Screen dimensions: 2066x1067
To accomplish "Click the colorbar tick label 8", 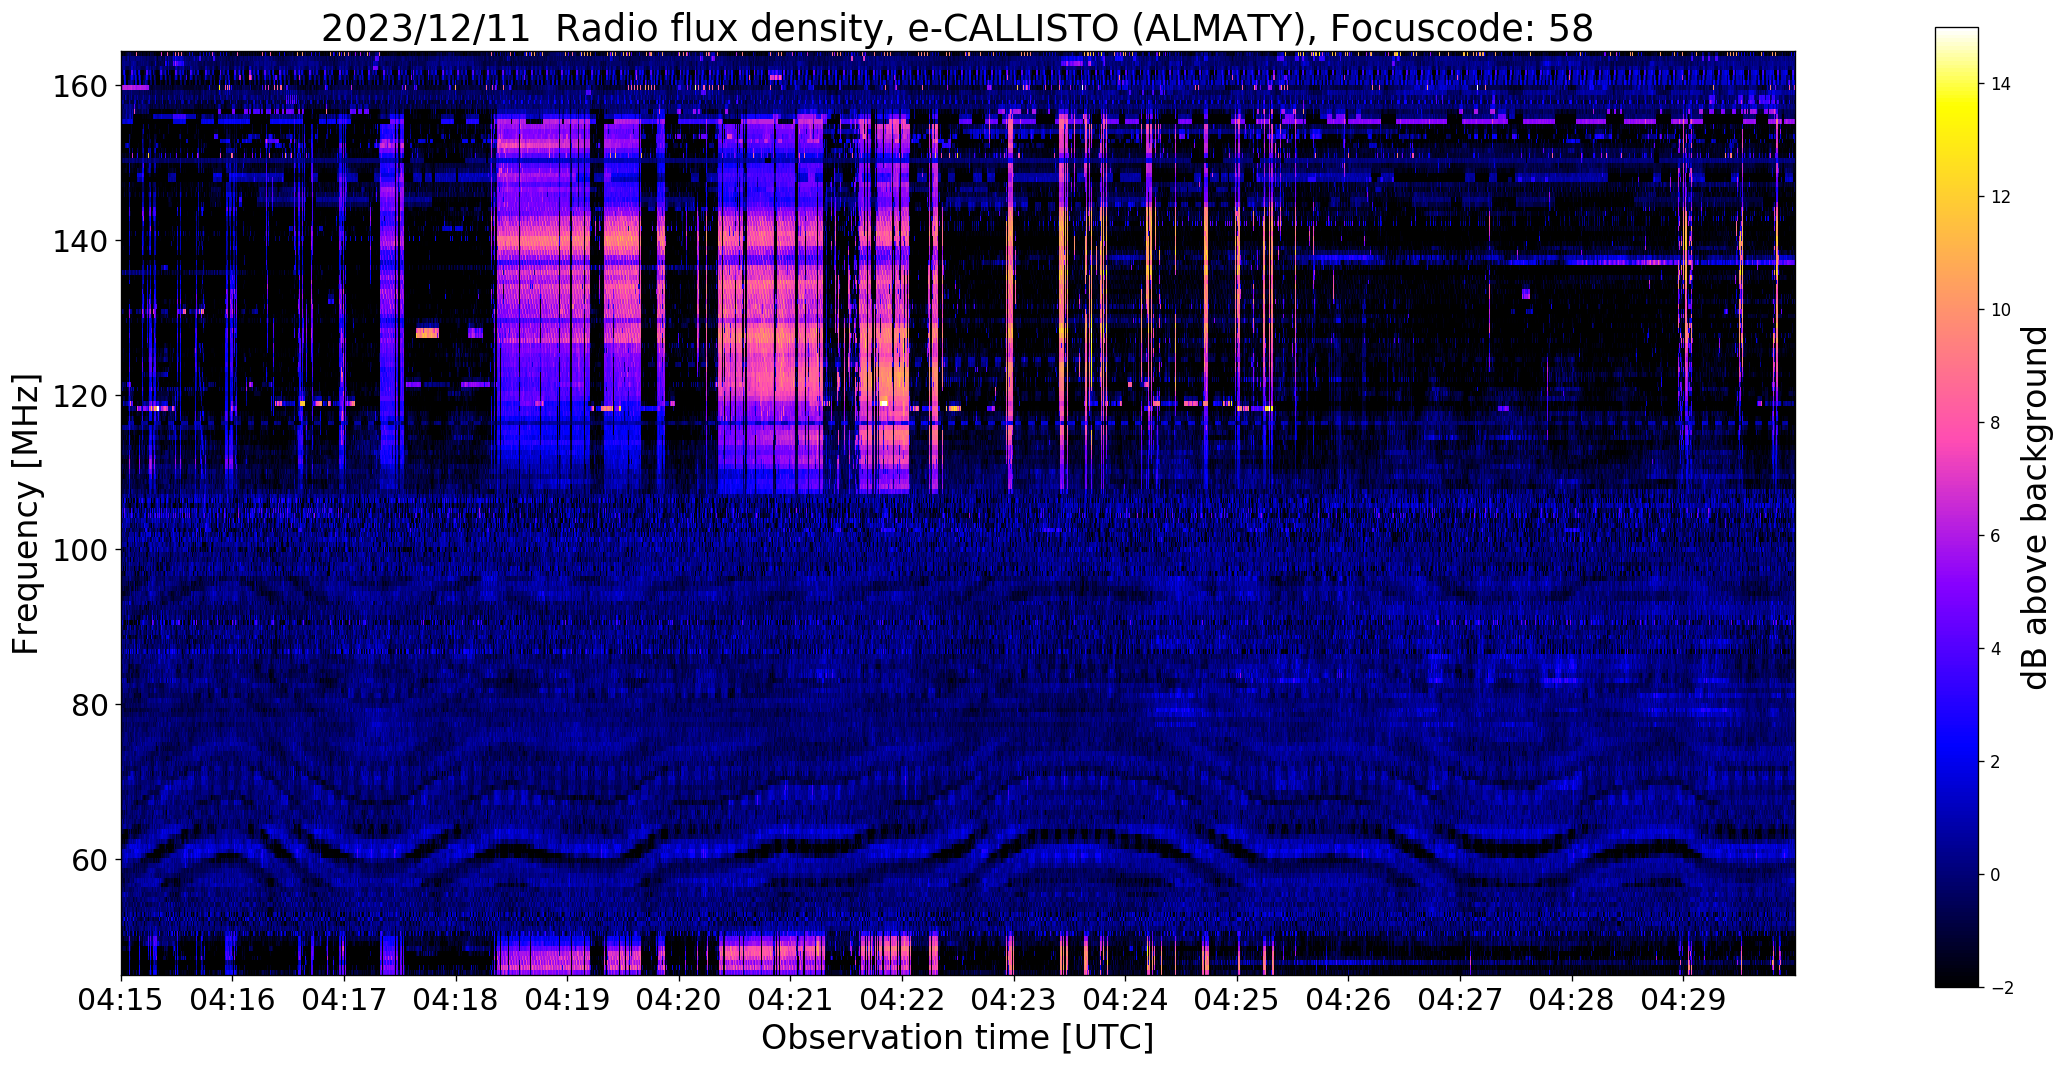I will pos(1996,424).
